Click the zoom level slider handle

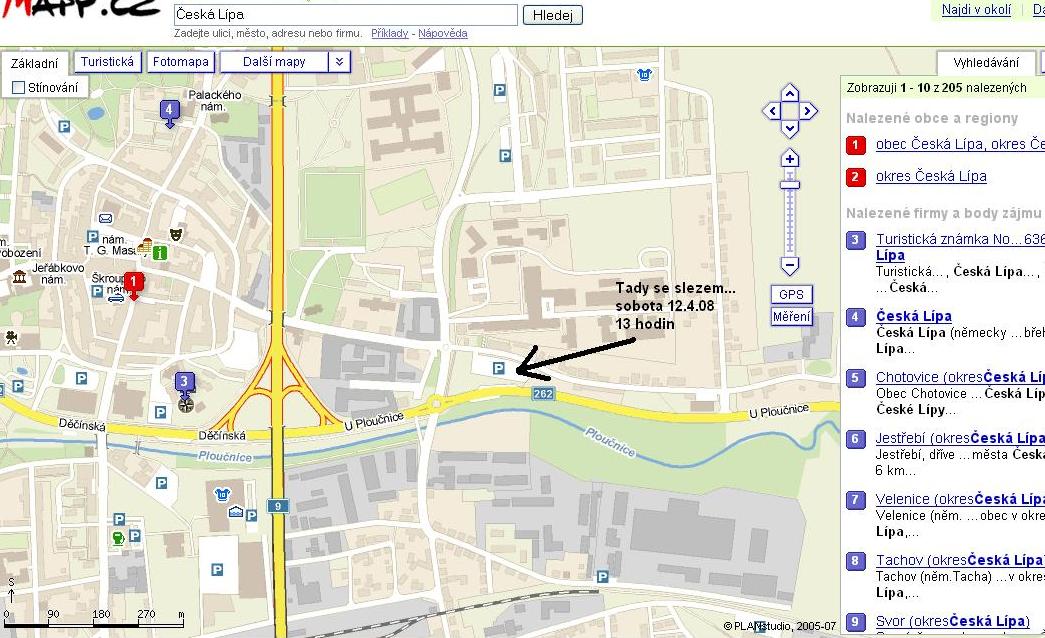790,183
